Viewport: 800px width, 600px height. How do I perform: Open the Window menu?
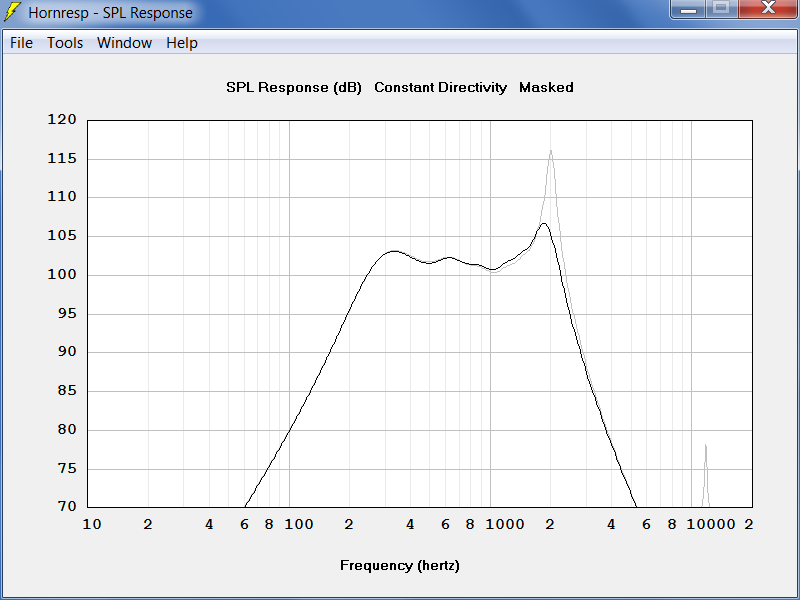124,43
